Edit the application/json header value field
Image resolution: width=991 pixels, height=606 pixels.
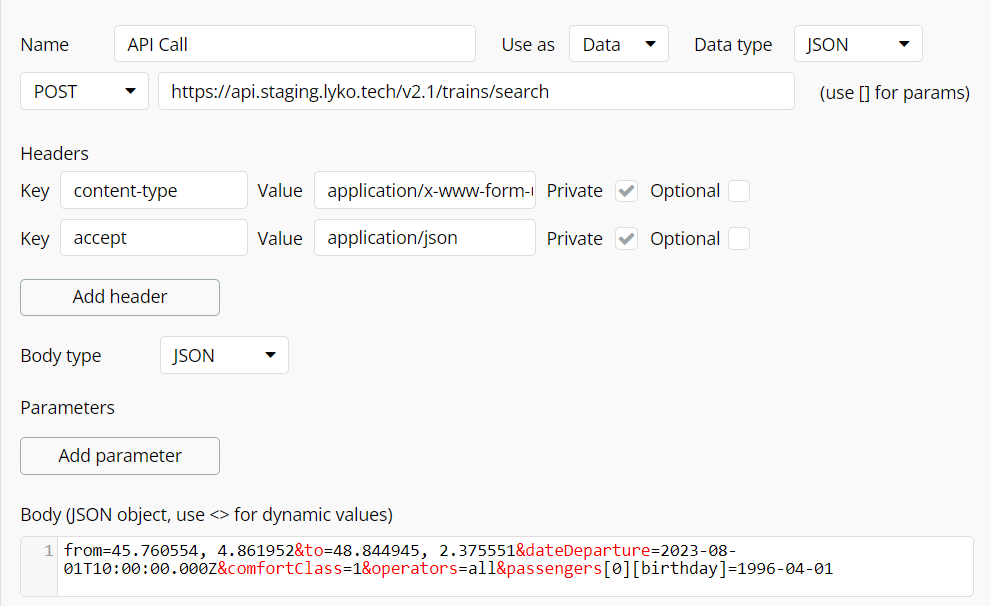(424, 238)
